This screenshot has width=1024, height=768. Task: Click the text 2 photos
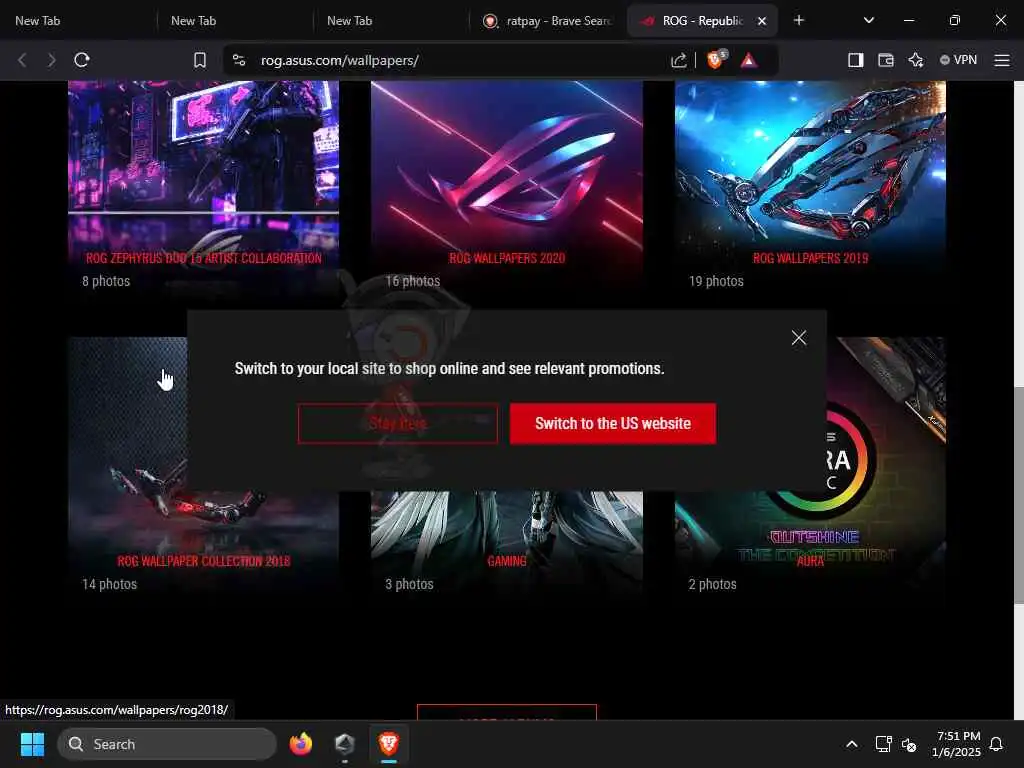coord(712,584)
